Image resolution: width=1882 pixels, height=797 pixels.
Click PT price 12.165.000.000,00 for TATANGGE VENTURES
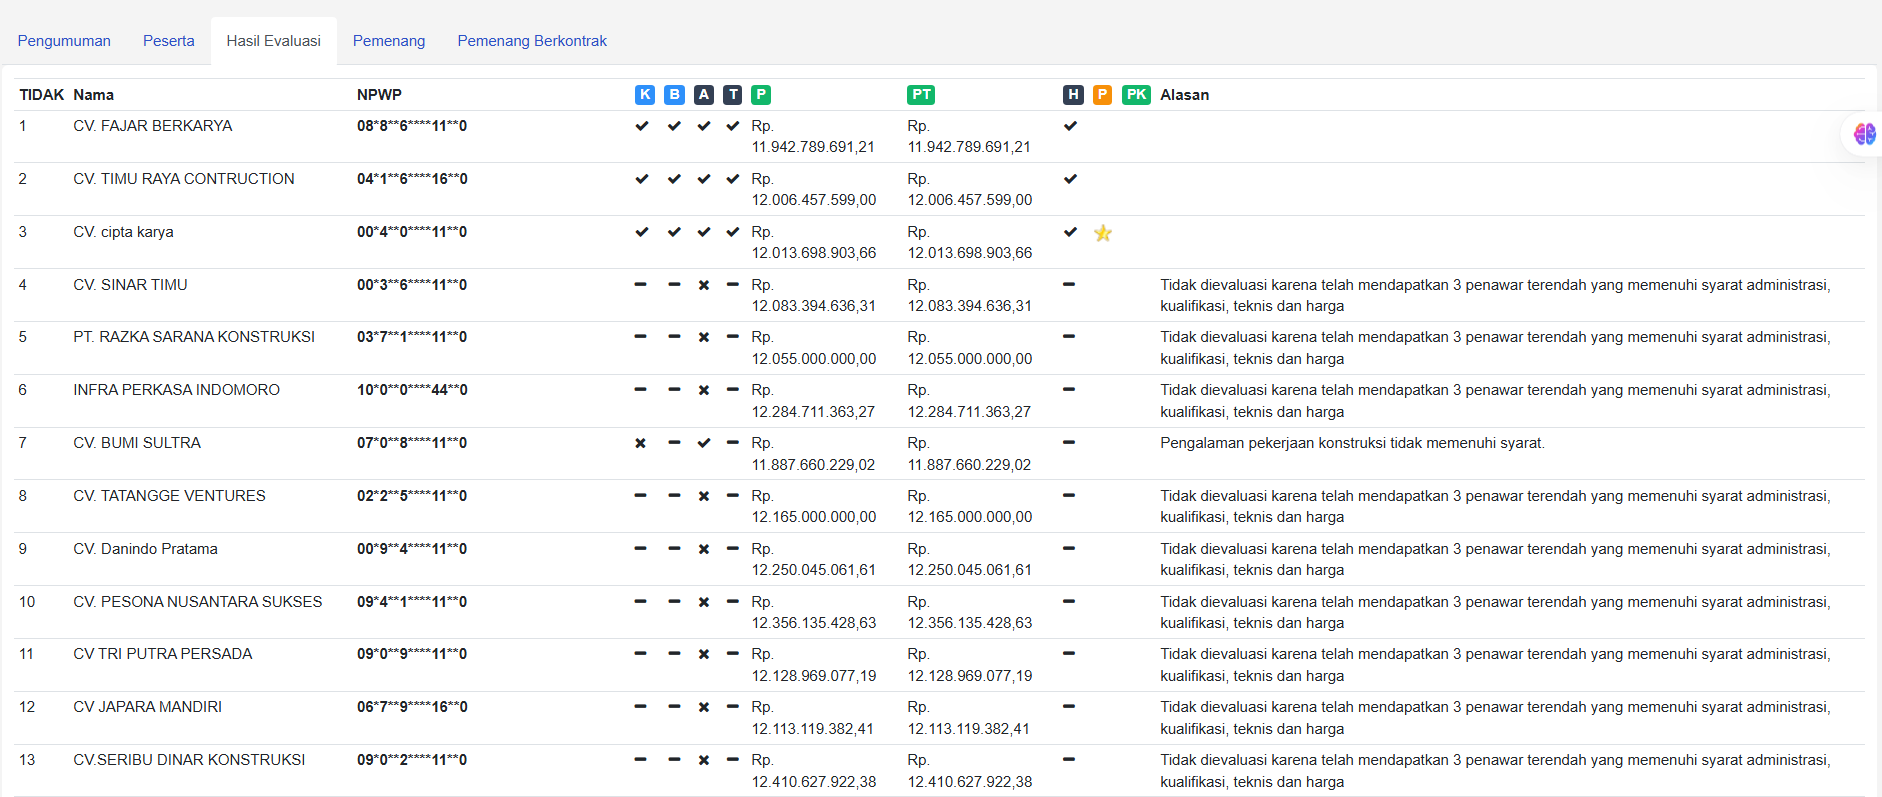[x=970, y=517]
